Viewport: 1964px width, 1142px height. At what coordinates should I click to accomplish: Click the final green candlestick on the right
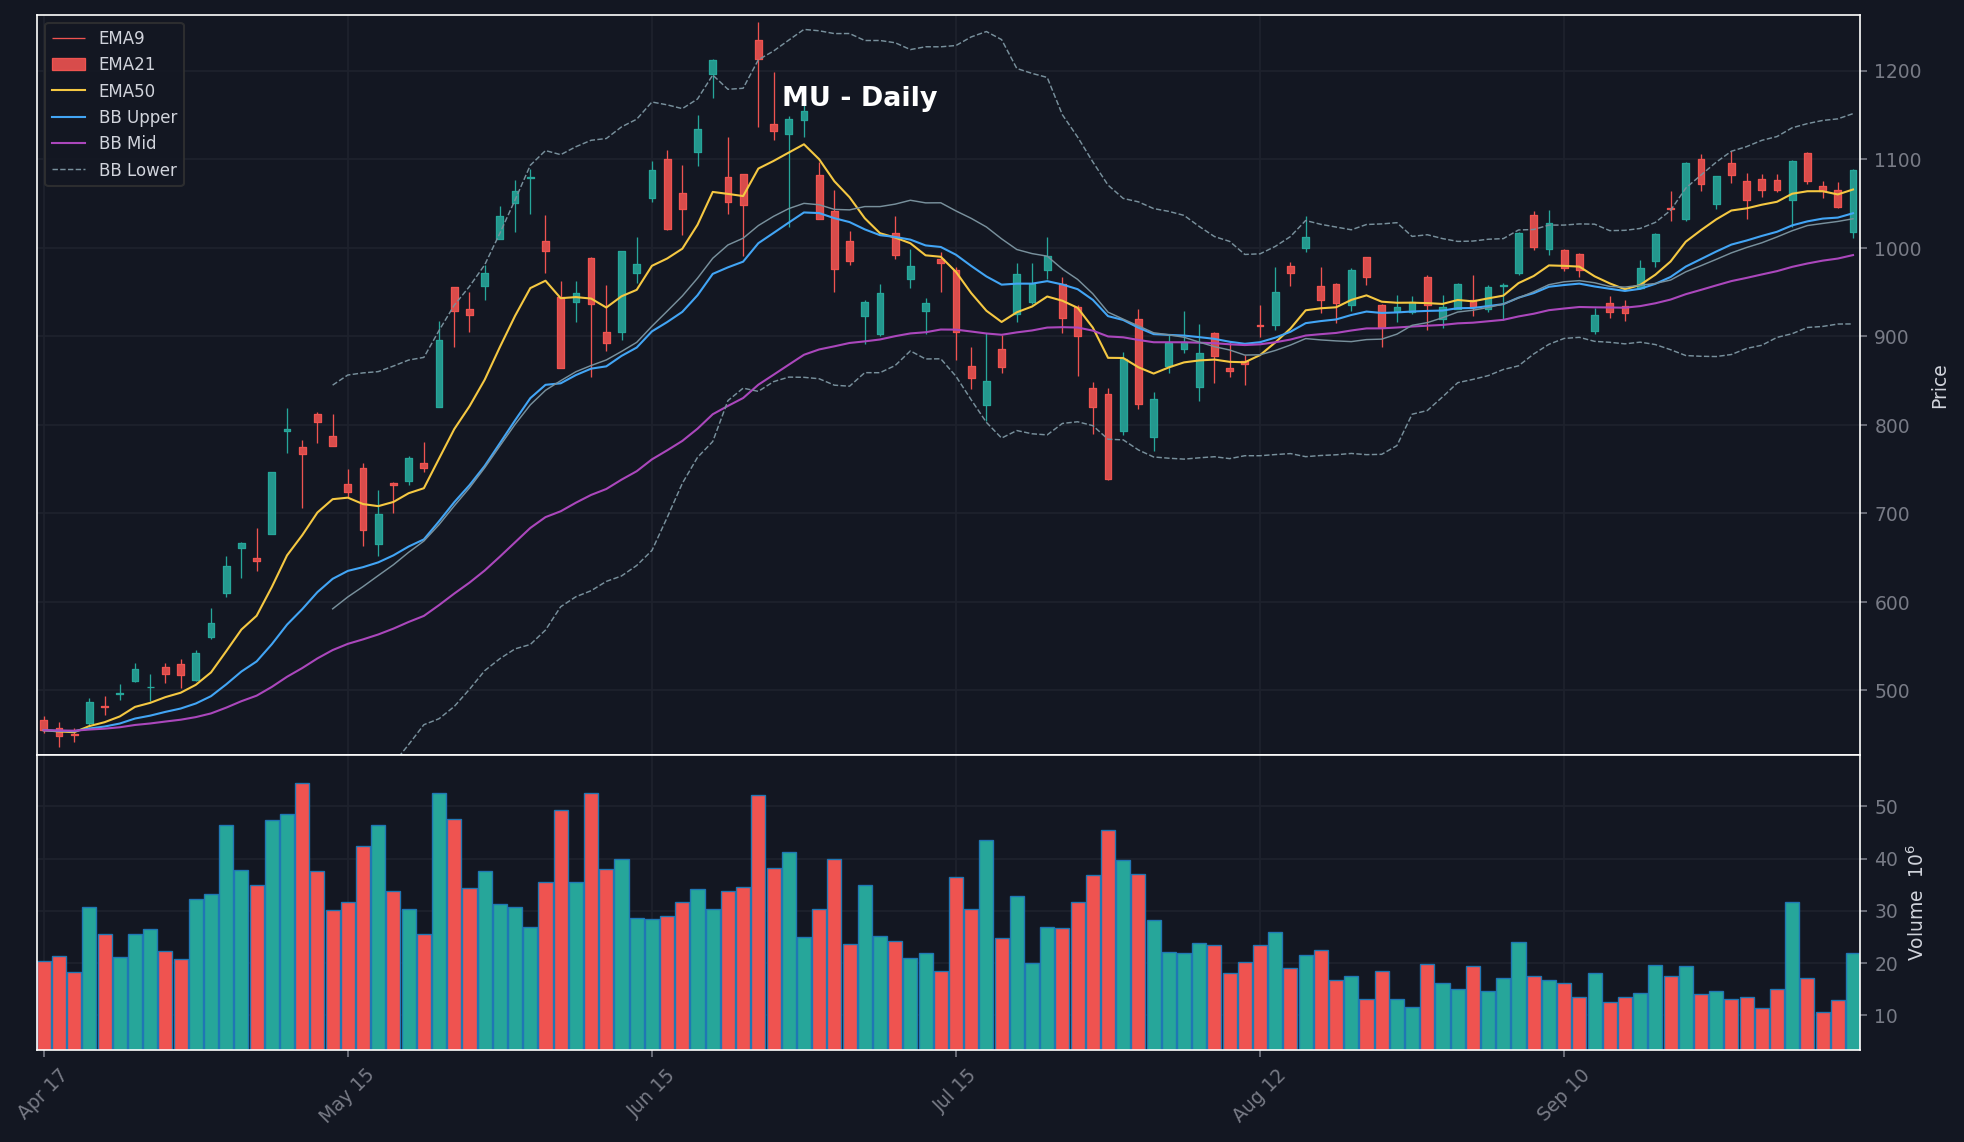(1853, 202)
